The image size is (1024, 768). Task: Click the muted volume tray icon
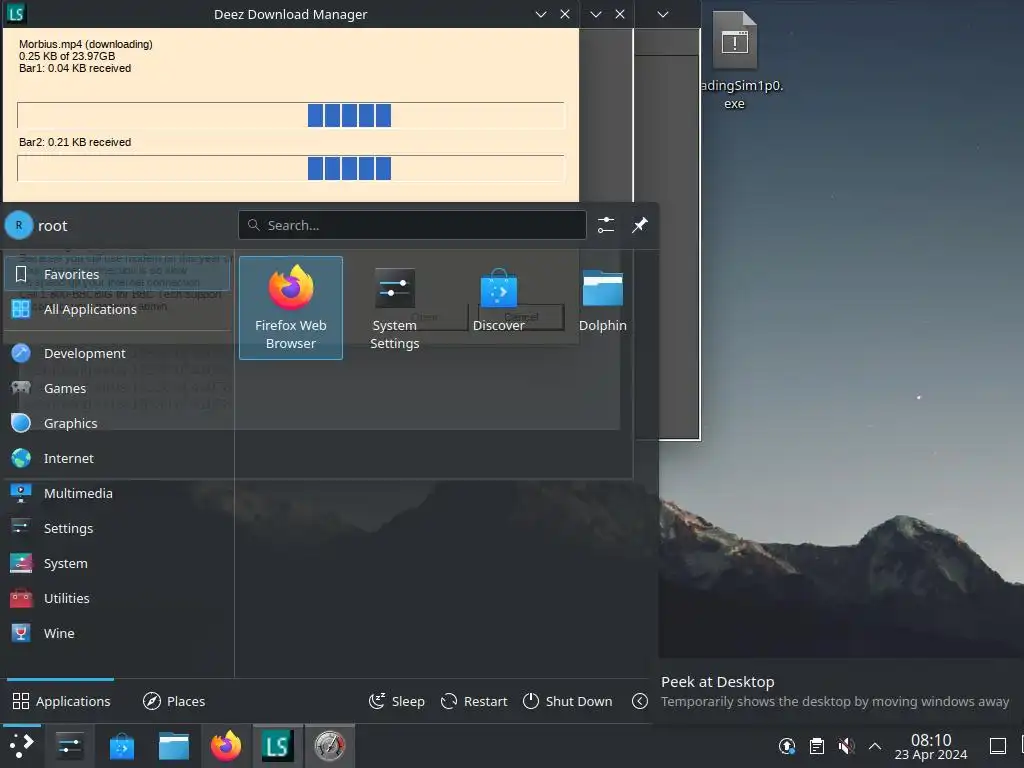846,746
